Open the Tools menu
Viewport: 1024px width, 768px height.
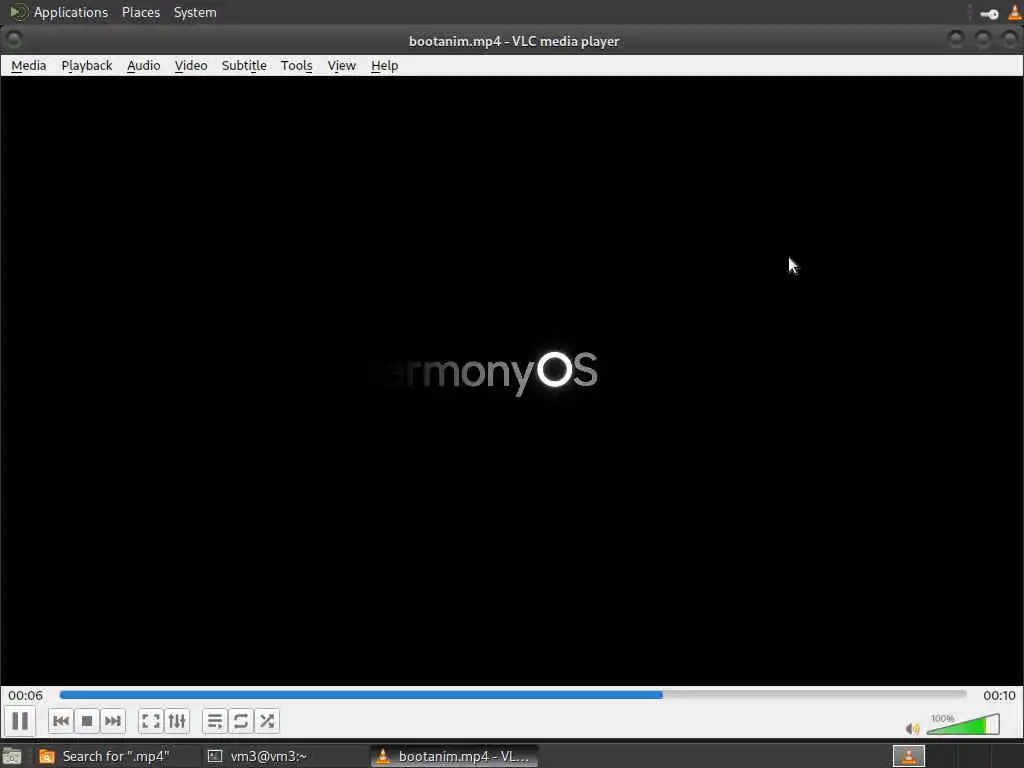[296, 65]
